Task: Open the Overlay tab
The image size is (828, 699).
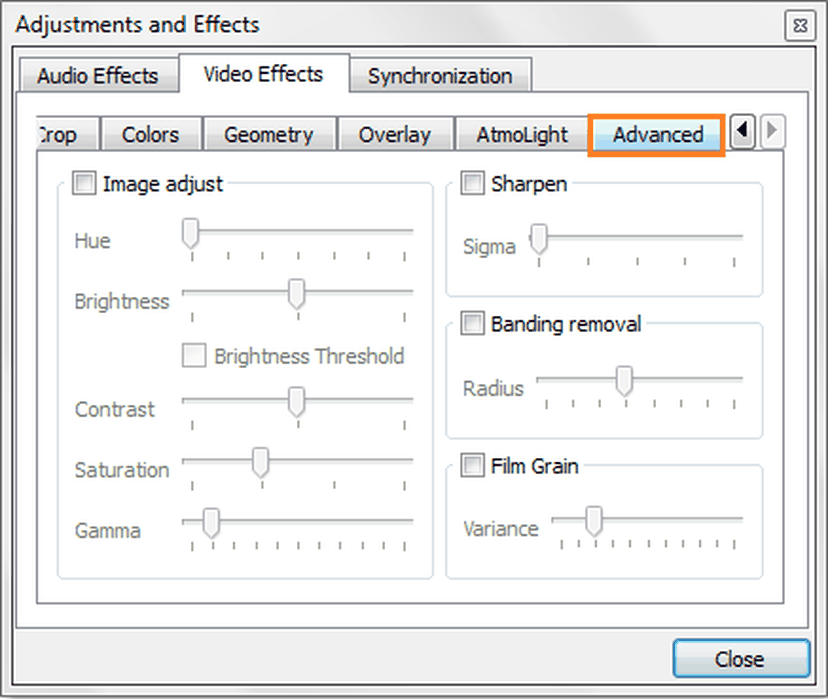Action: click(x=396, y=133)
